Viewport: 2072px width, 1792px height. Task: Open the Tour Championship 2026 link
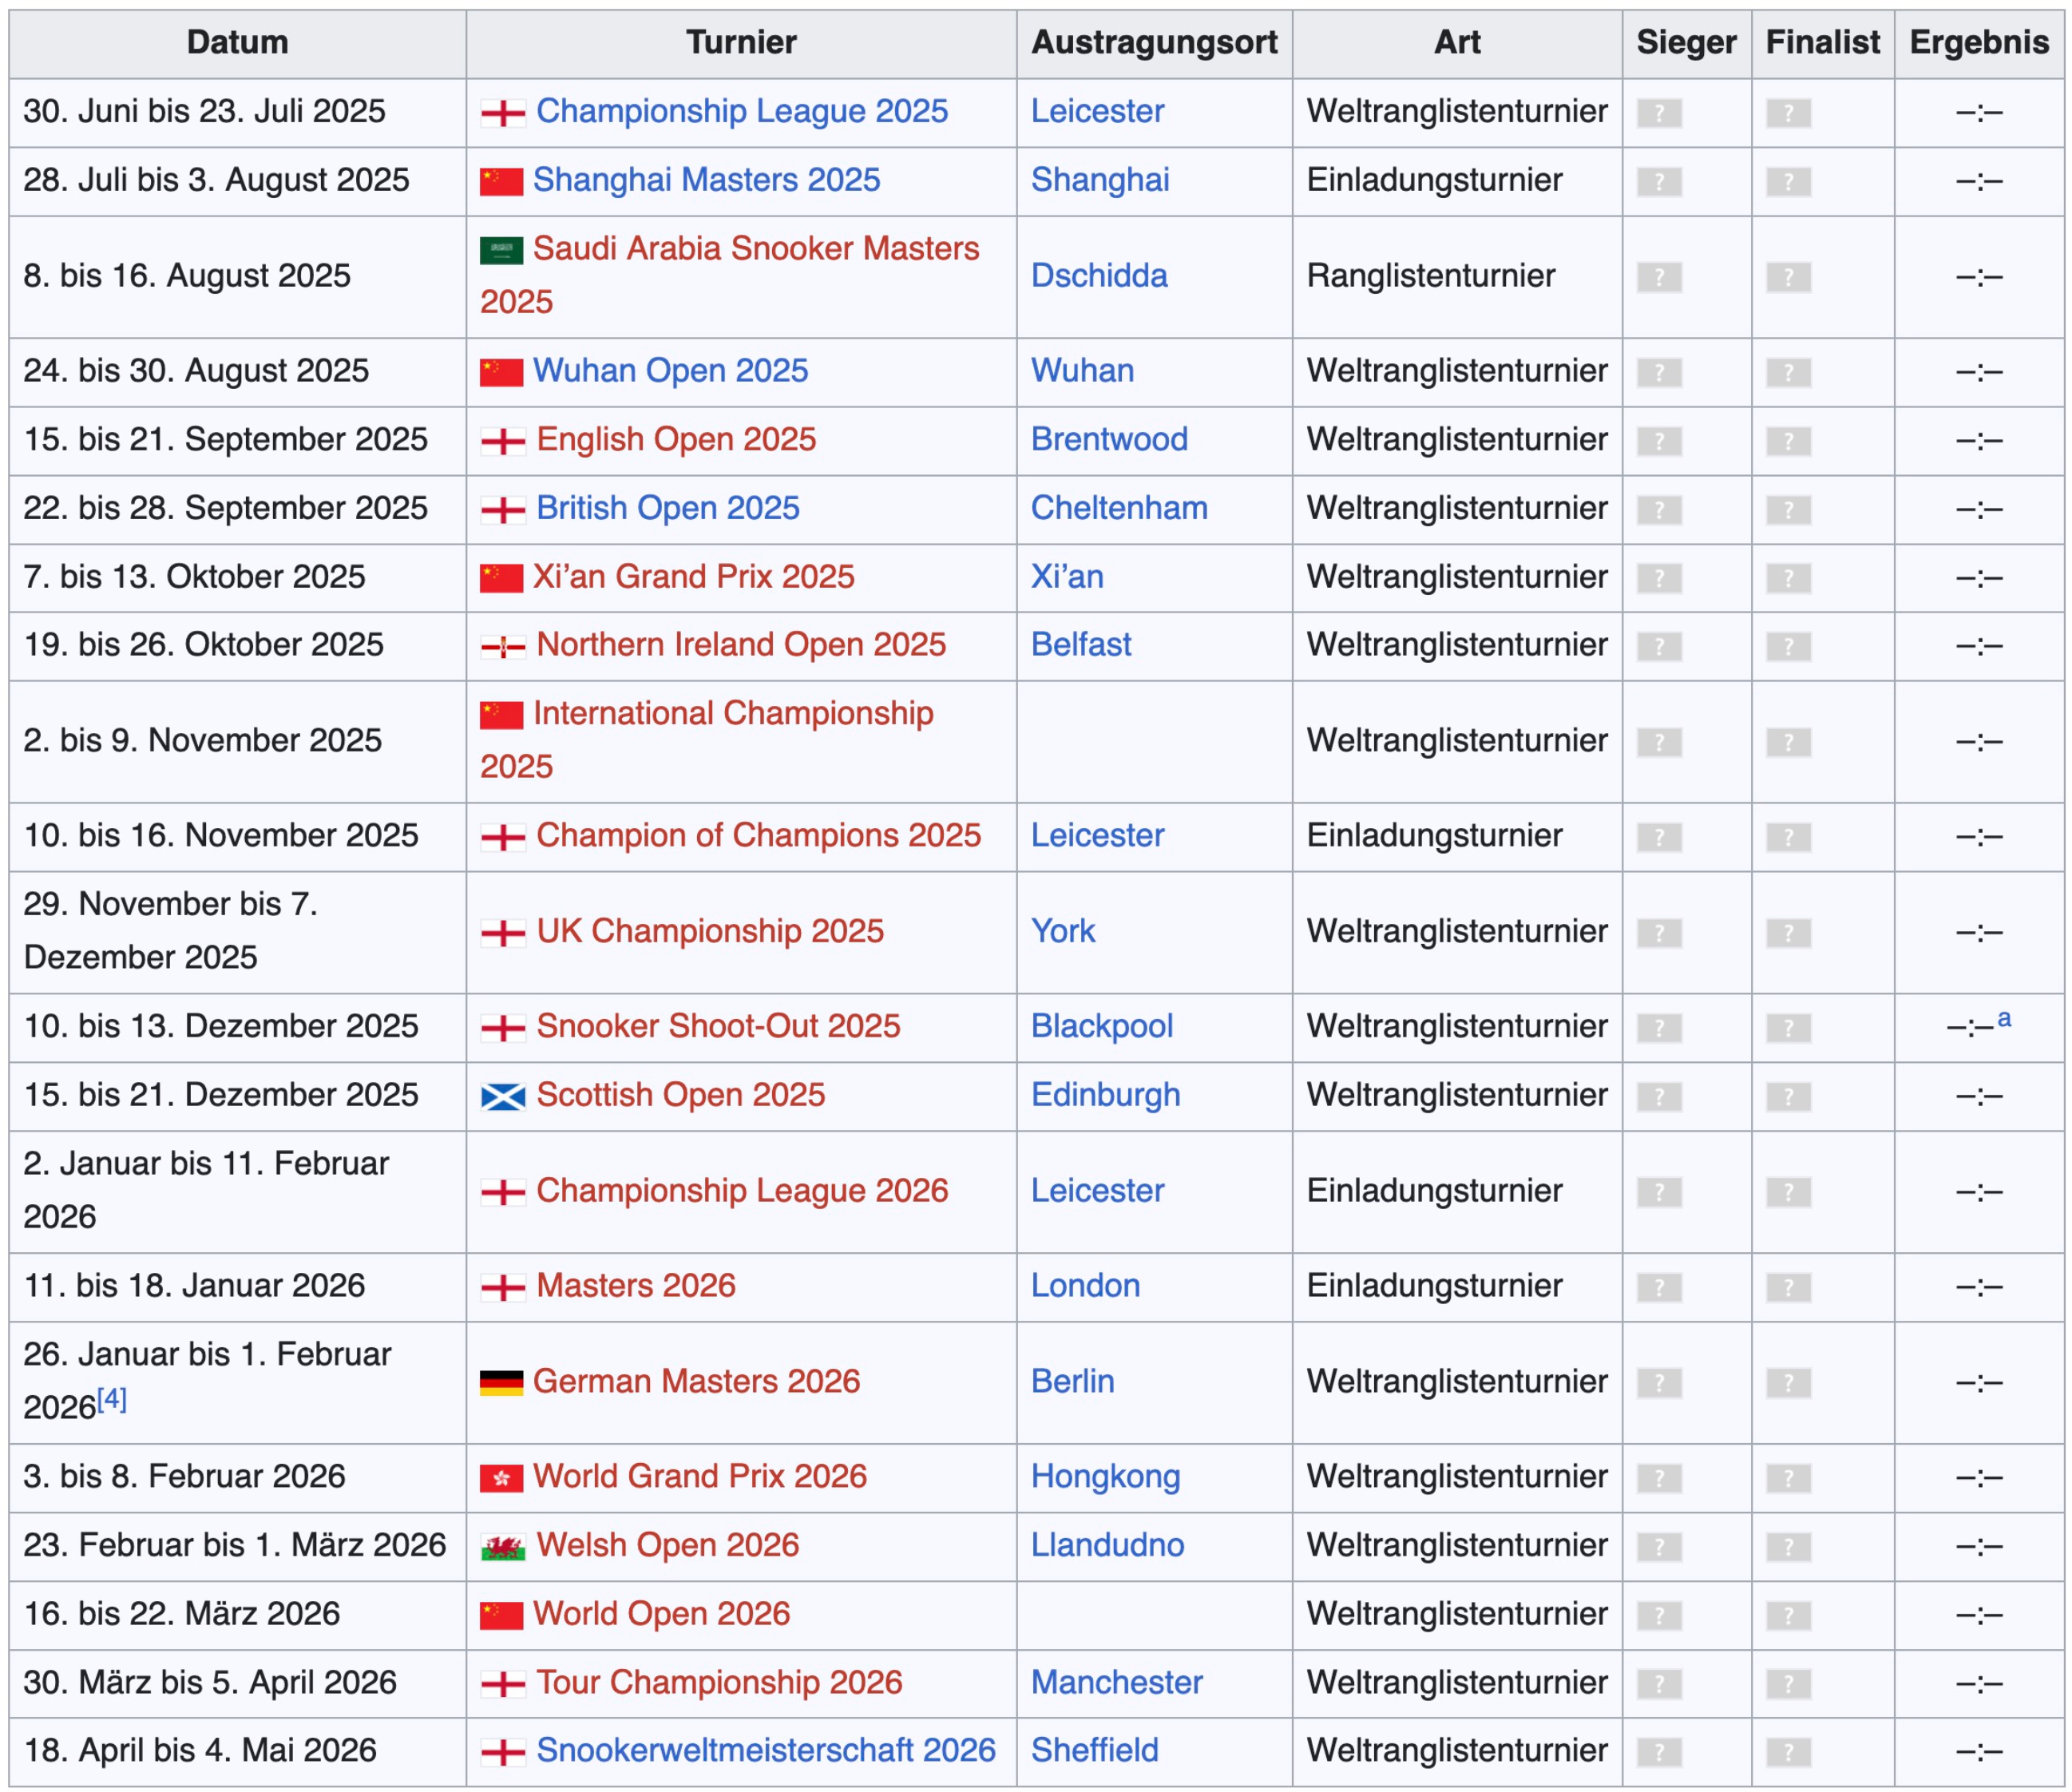tap(719, 1683)
